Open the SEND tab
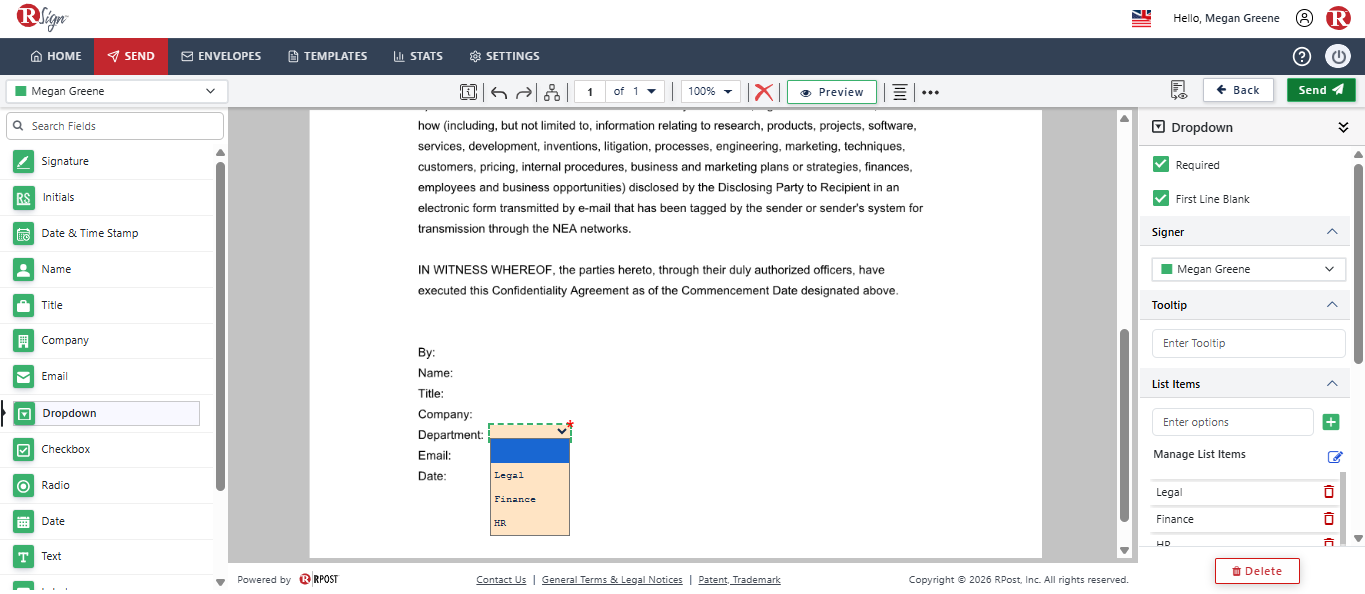1365x594 pixels. (130, 56)
